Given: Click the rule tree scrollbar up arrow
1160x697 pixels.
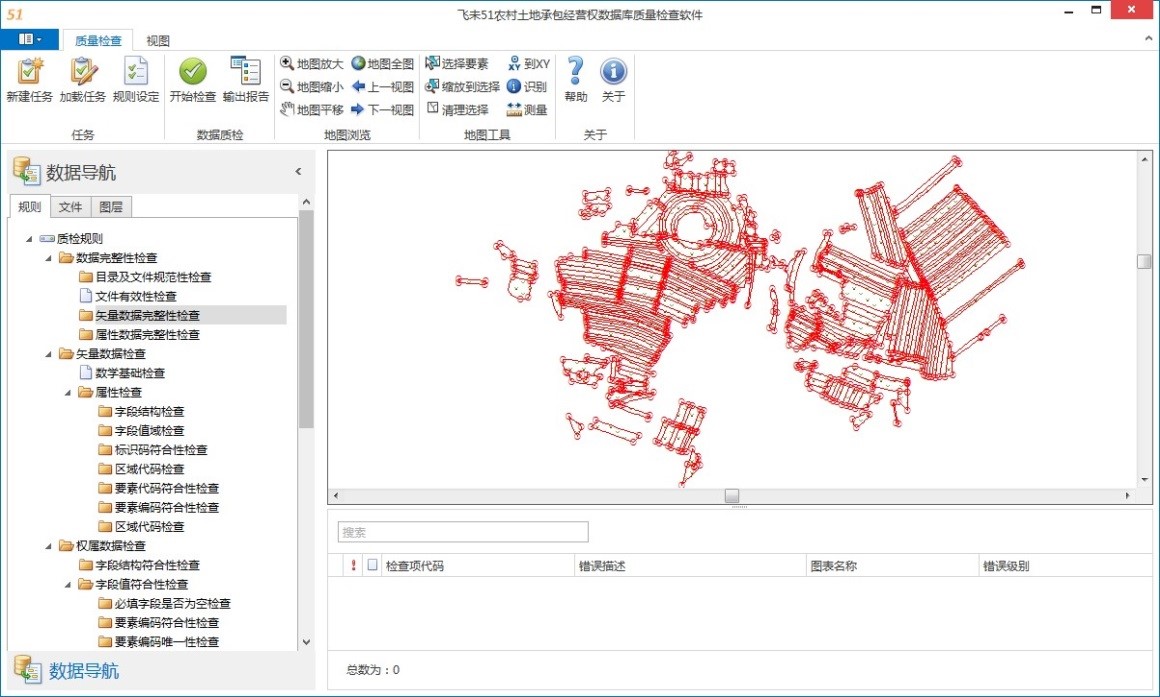Looking at the screenshot, I should pos(306,202).
